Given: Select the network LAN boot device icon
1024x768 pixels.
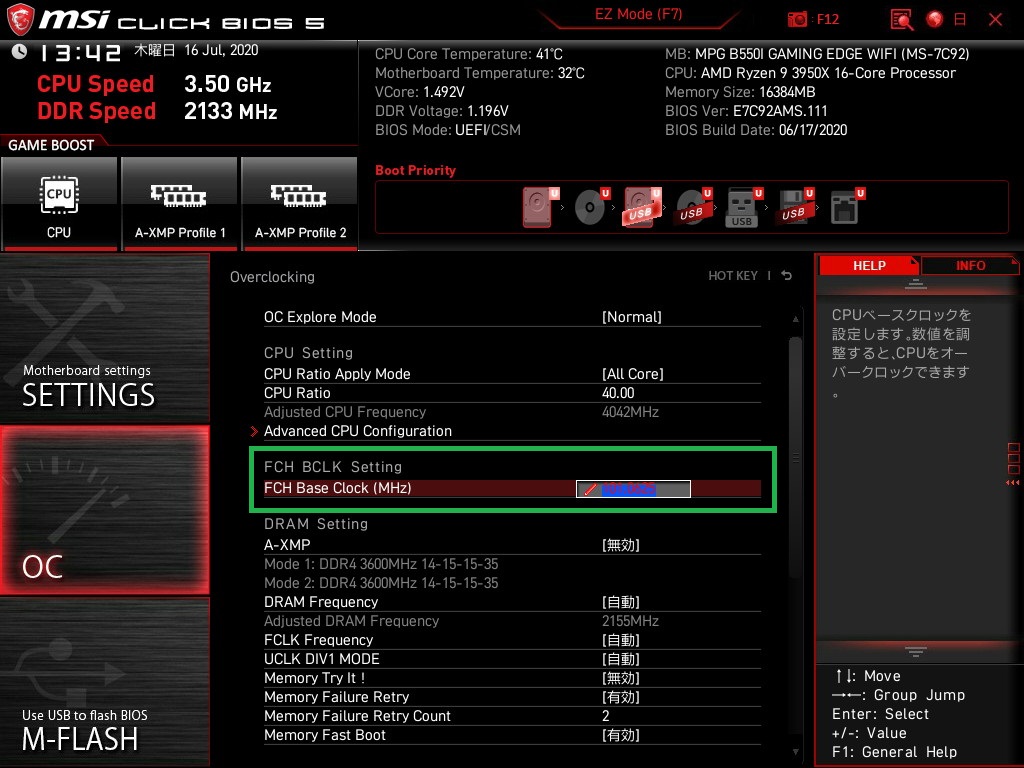Looking at the screenshot, I should point(847,207).
